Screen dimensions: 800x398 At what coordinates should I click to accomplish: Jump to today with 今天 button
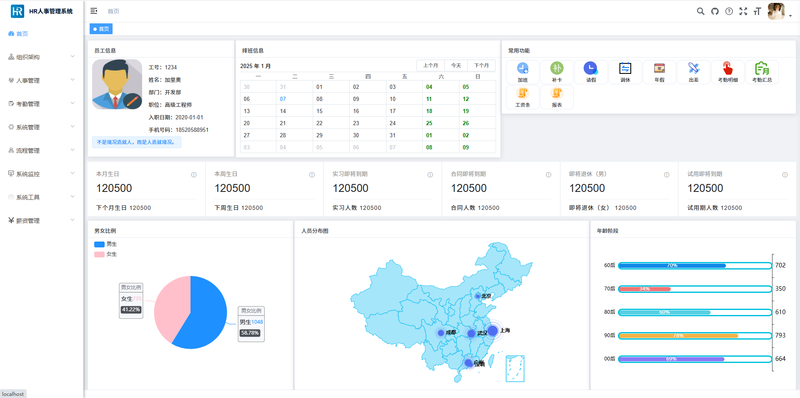tap(456, 66)
